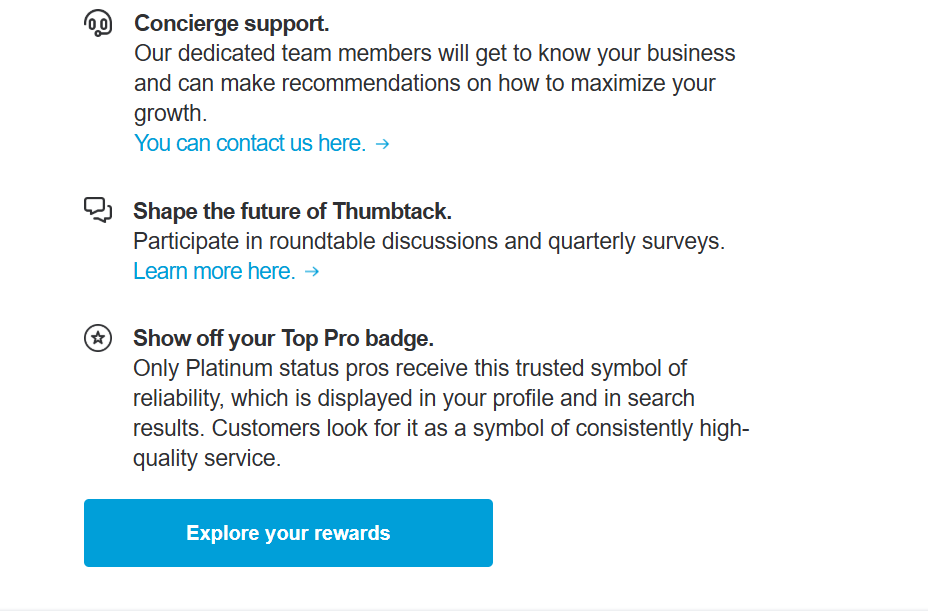
Task: Click the horizontal divider below the rewards button
Action: (464, 609)
